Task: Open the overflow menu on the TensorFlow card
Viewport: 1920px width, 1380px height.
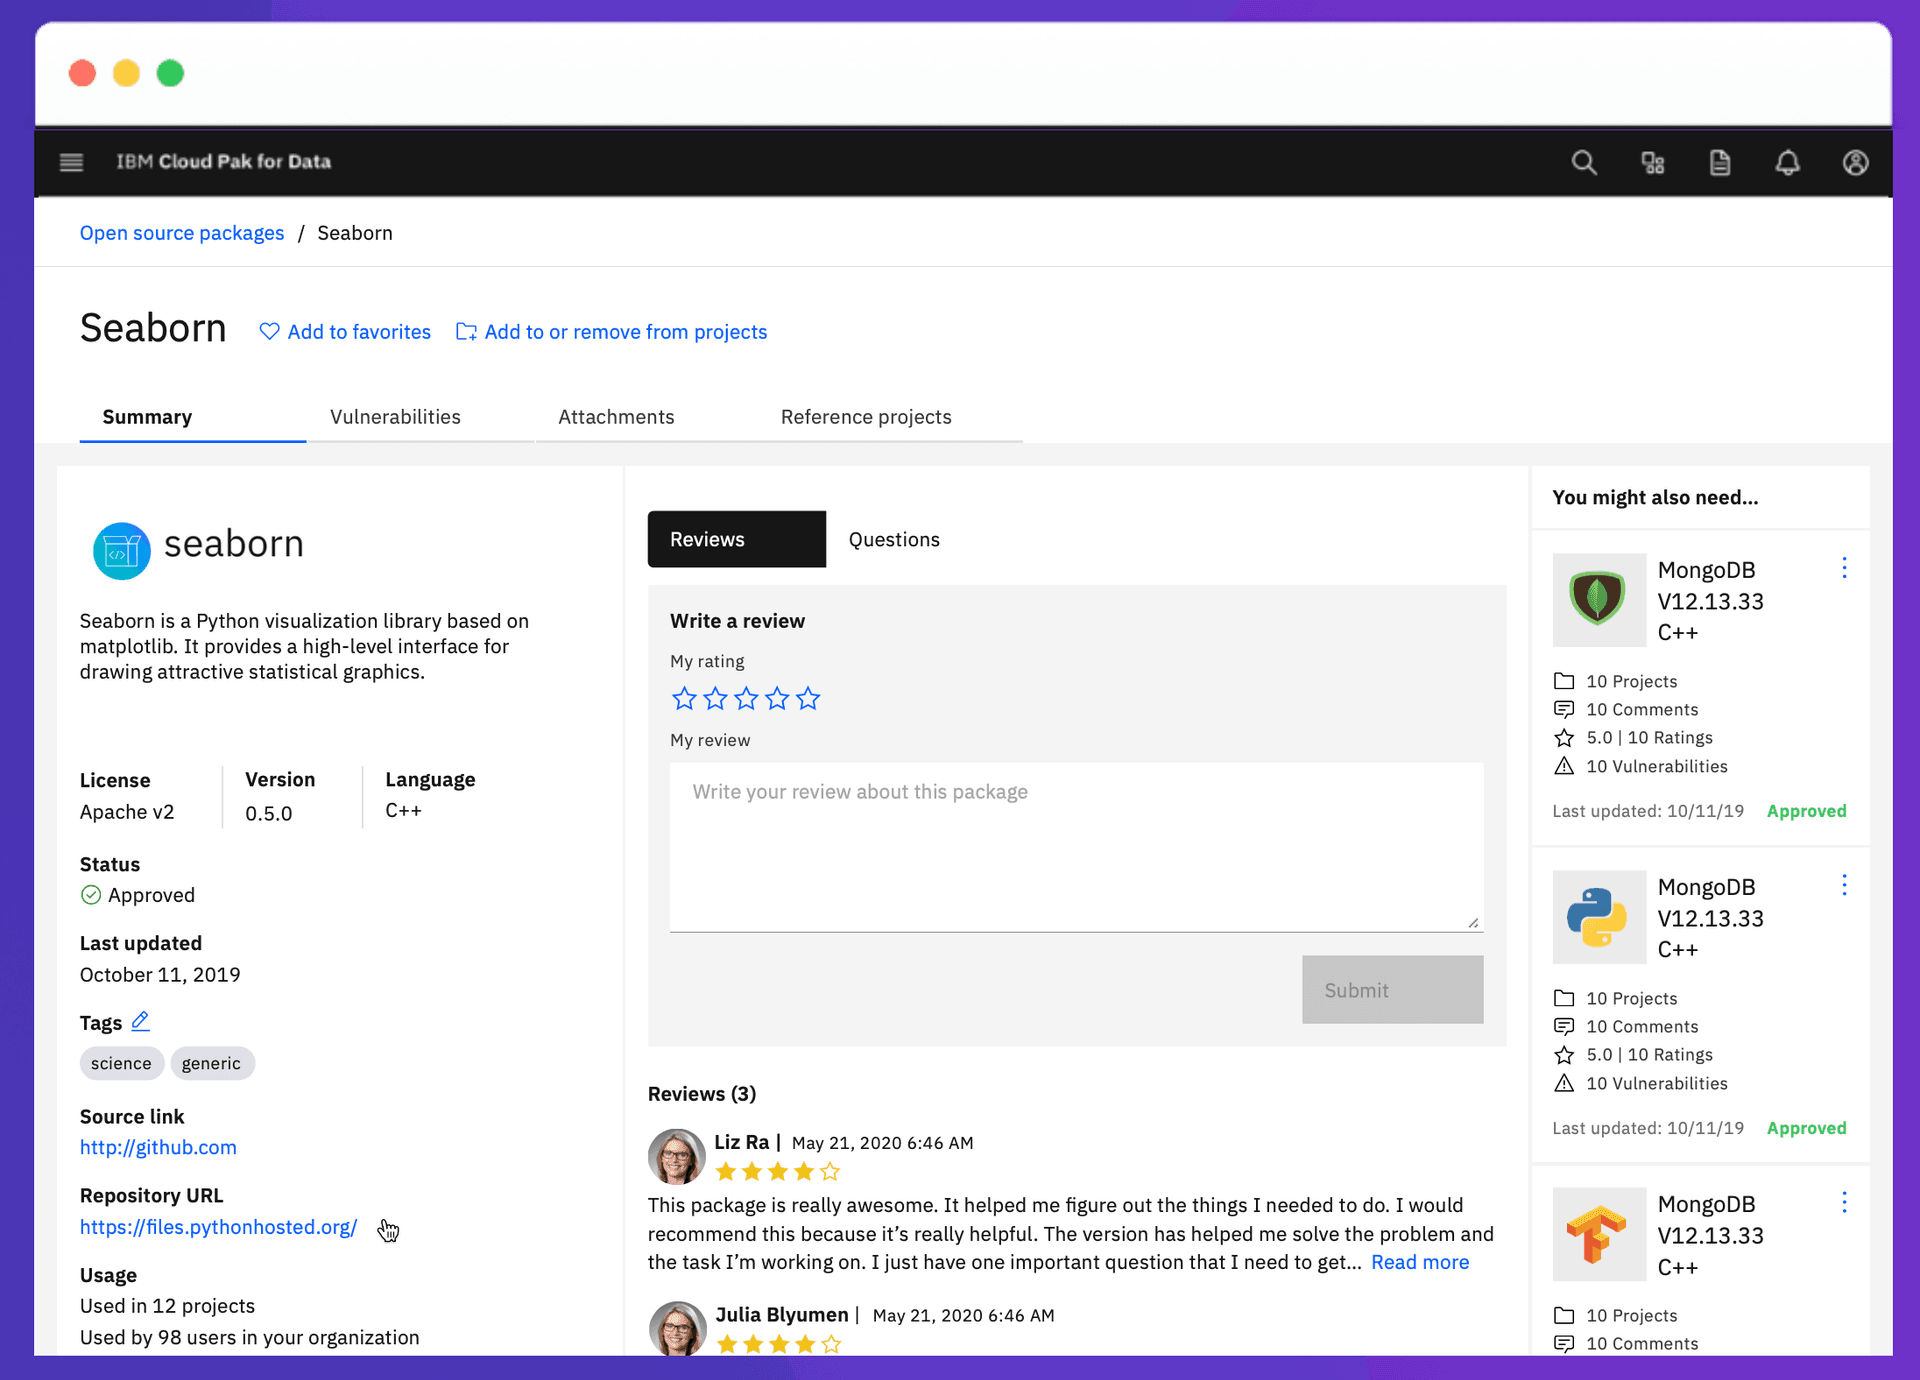Action: click(x=1845, y=1202)
